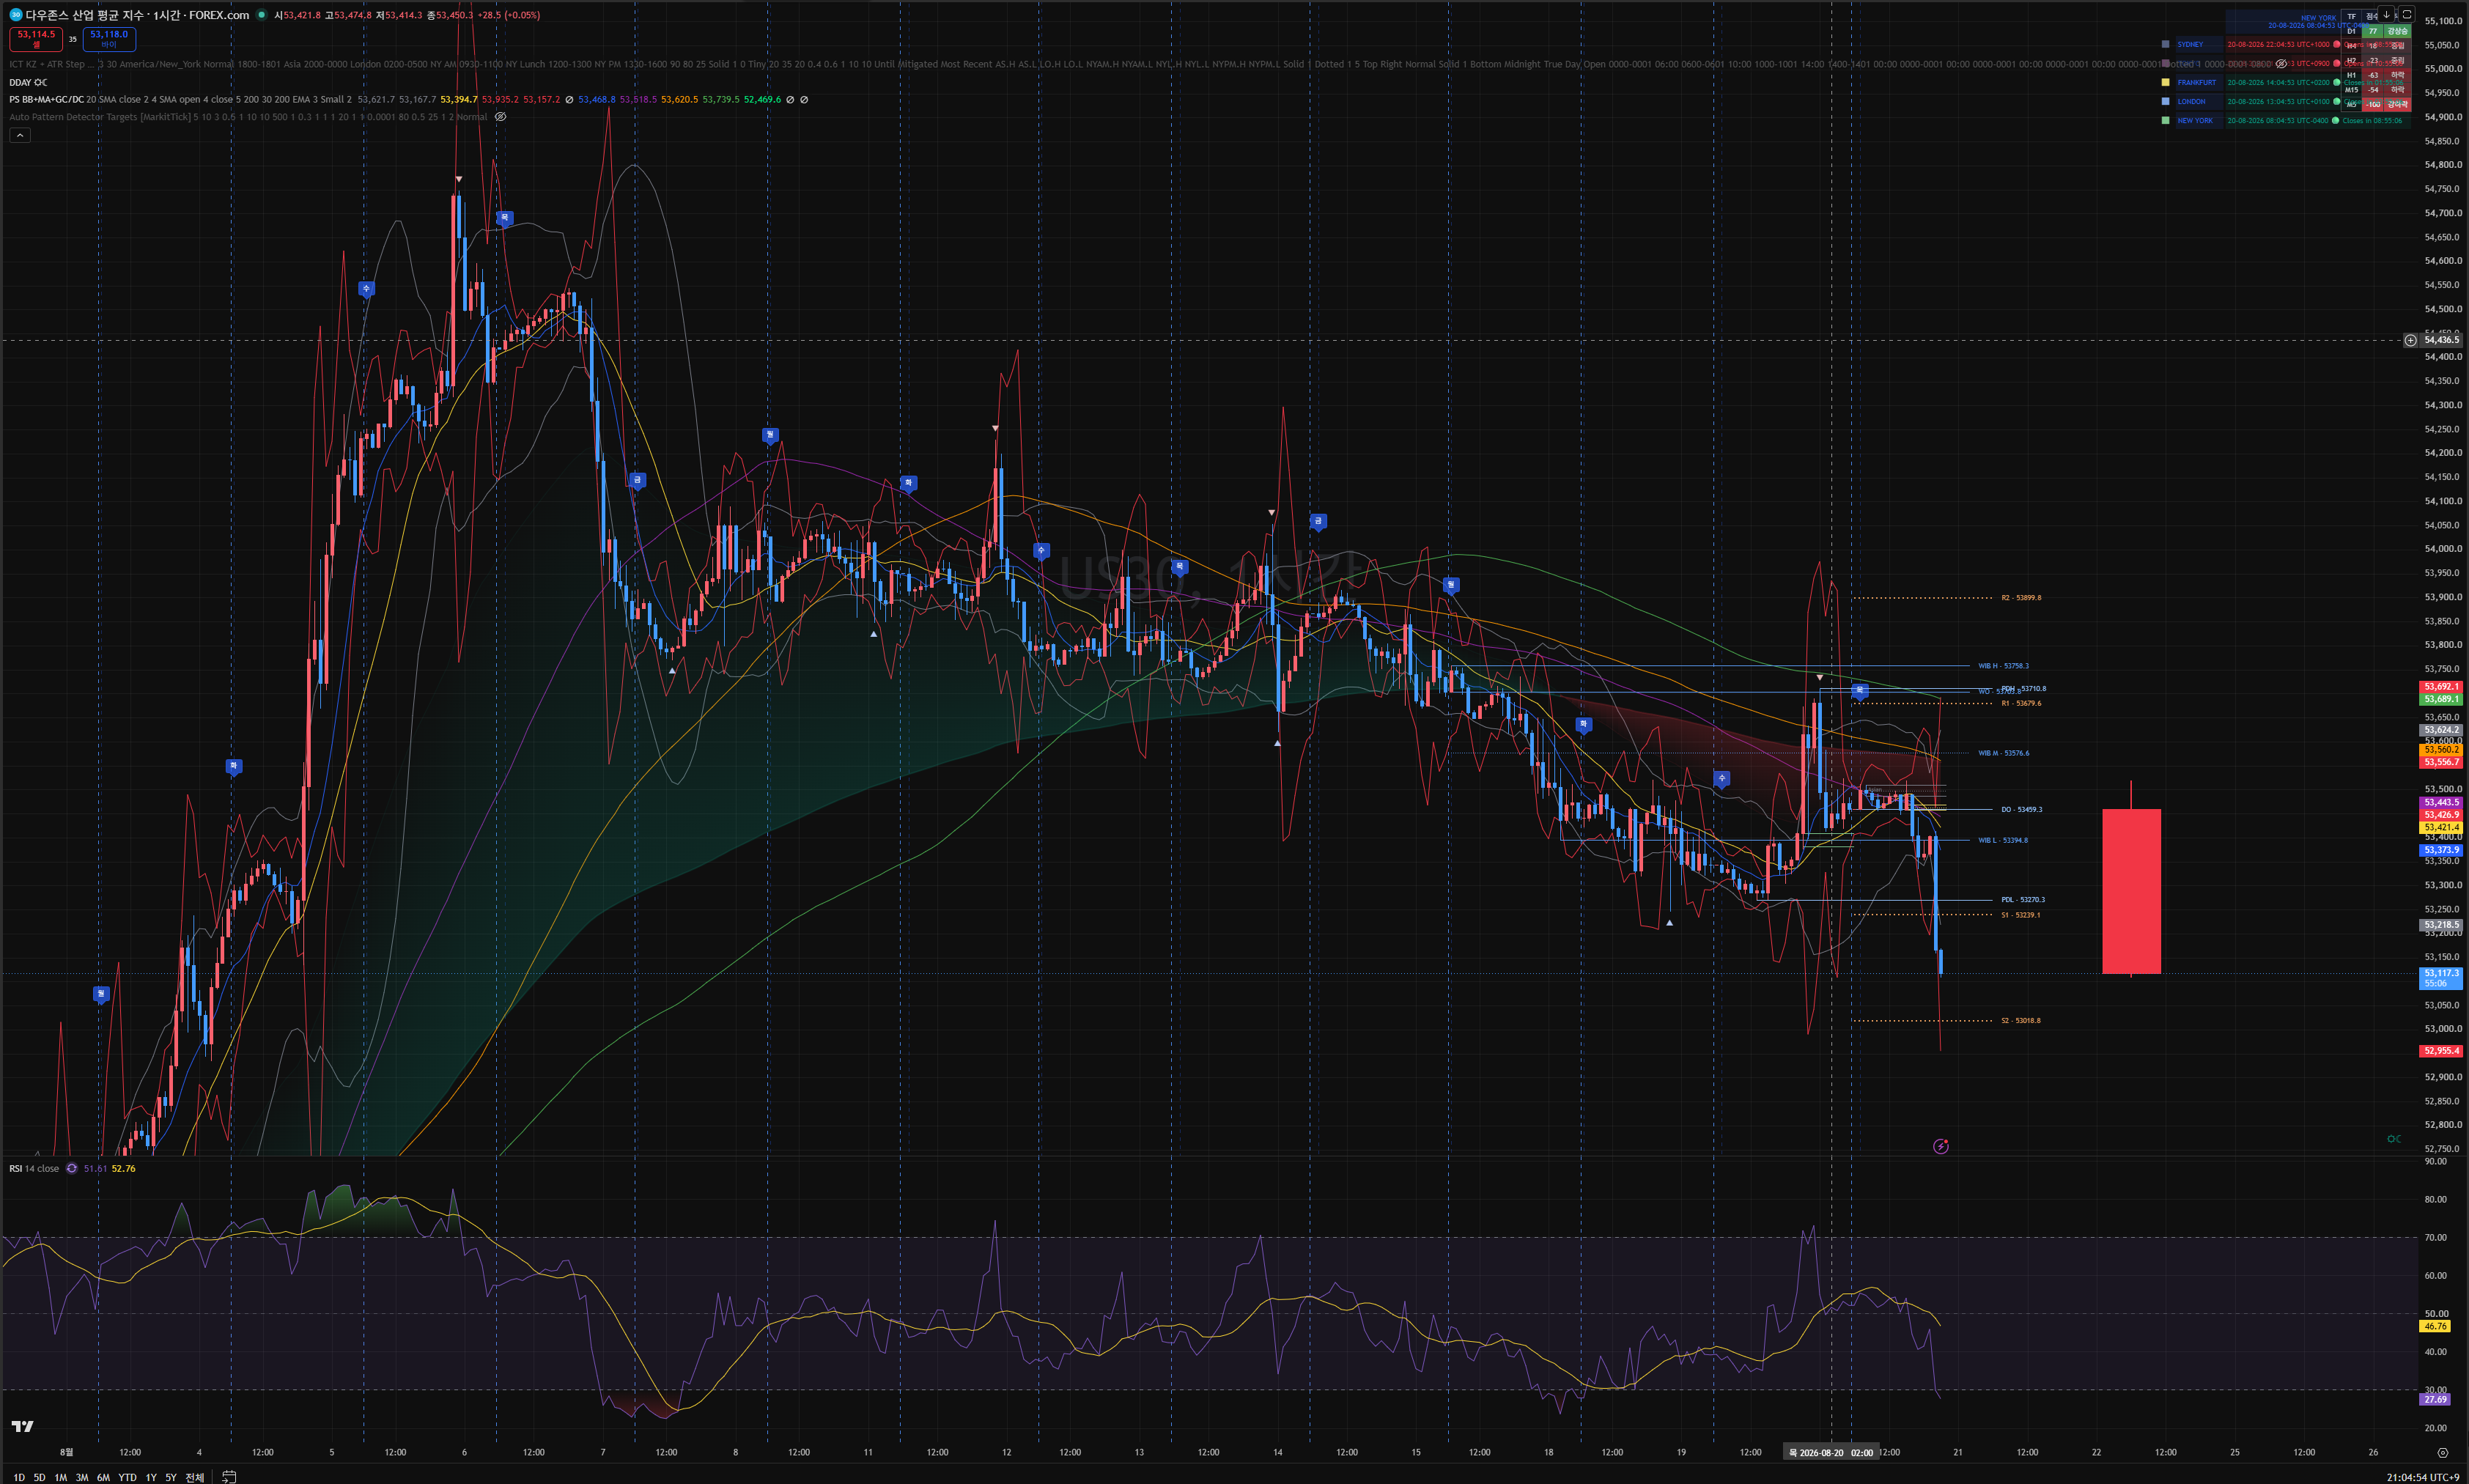This screenshot has width=2469, height=1484.
Task: Set date range to 1M
Action: coord(60,1477)
